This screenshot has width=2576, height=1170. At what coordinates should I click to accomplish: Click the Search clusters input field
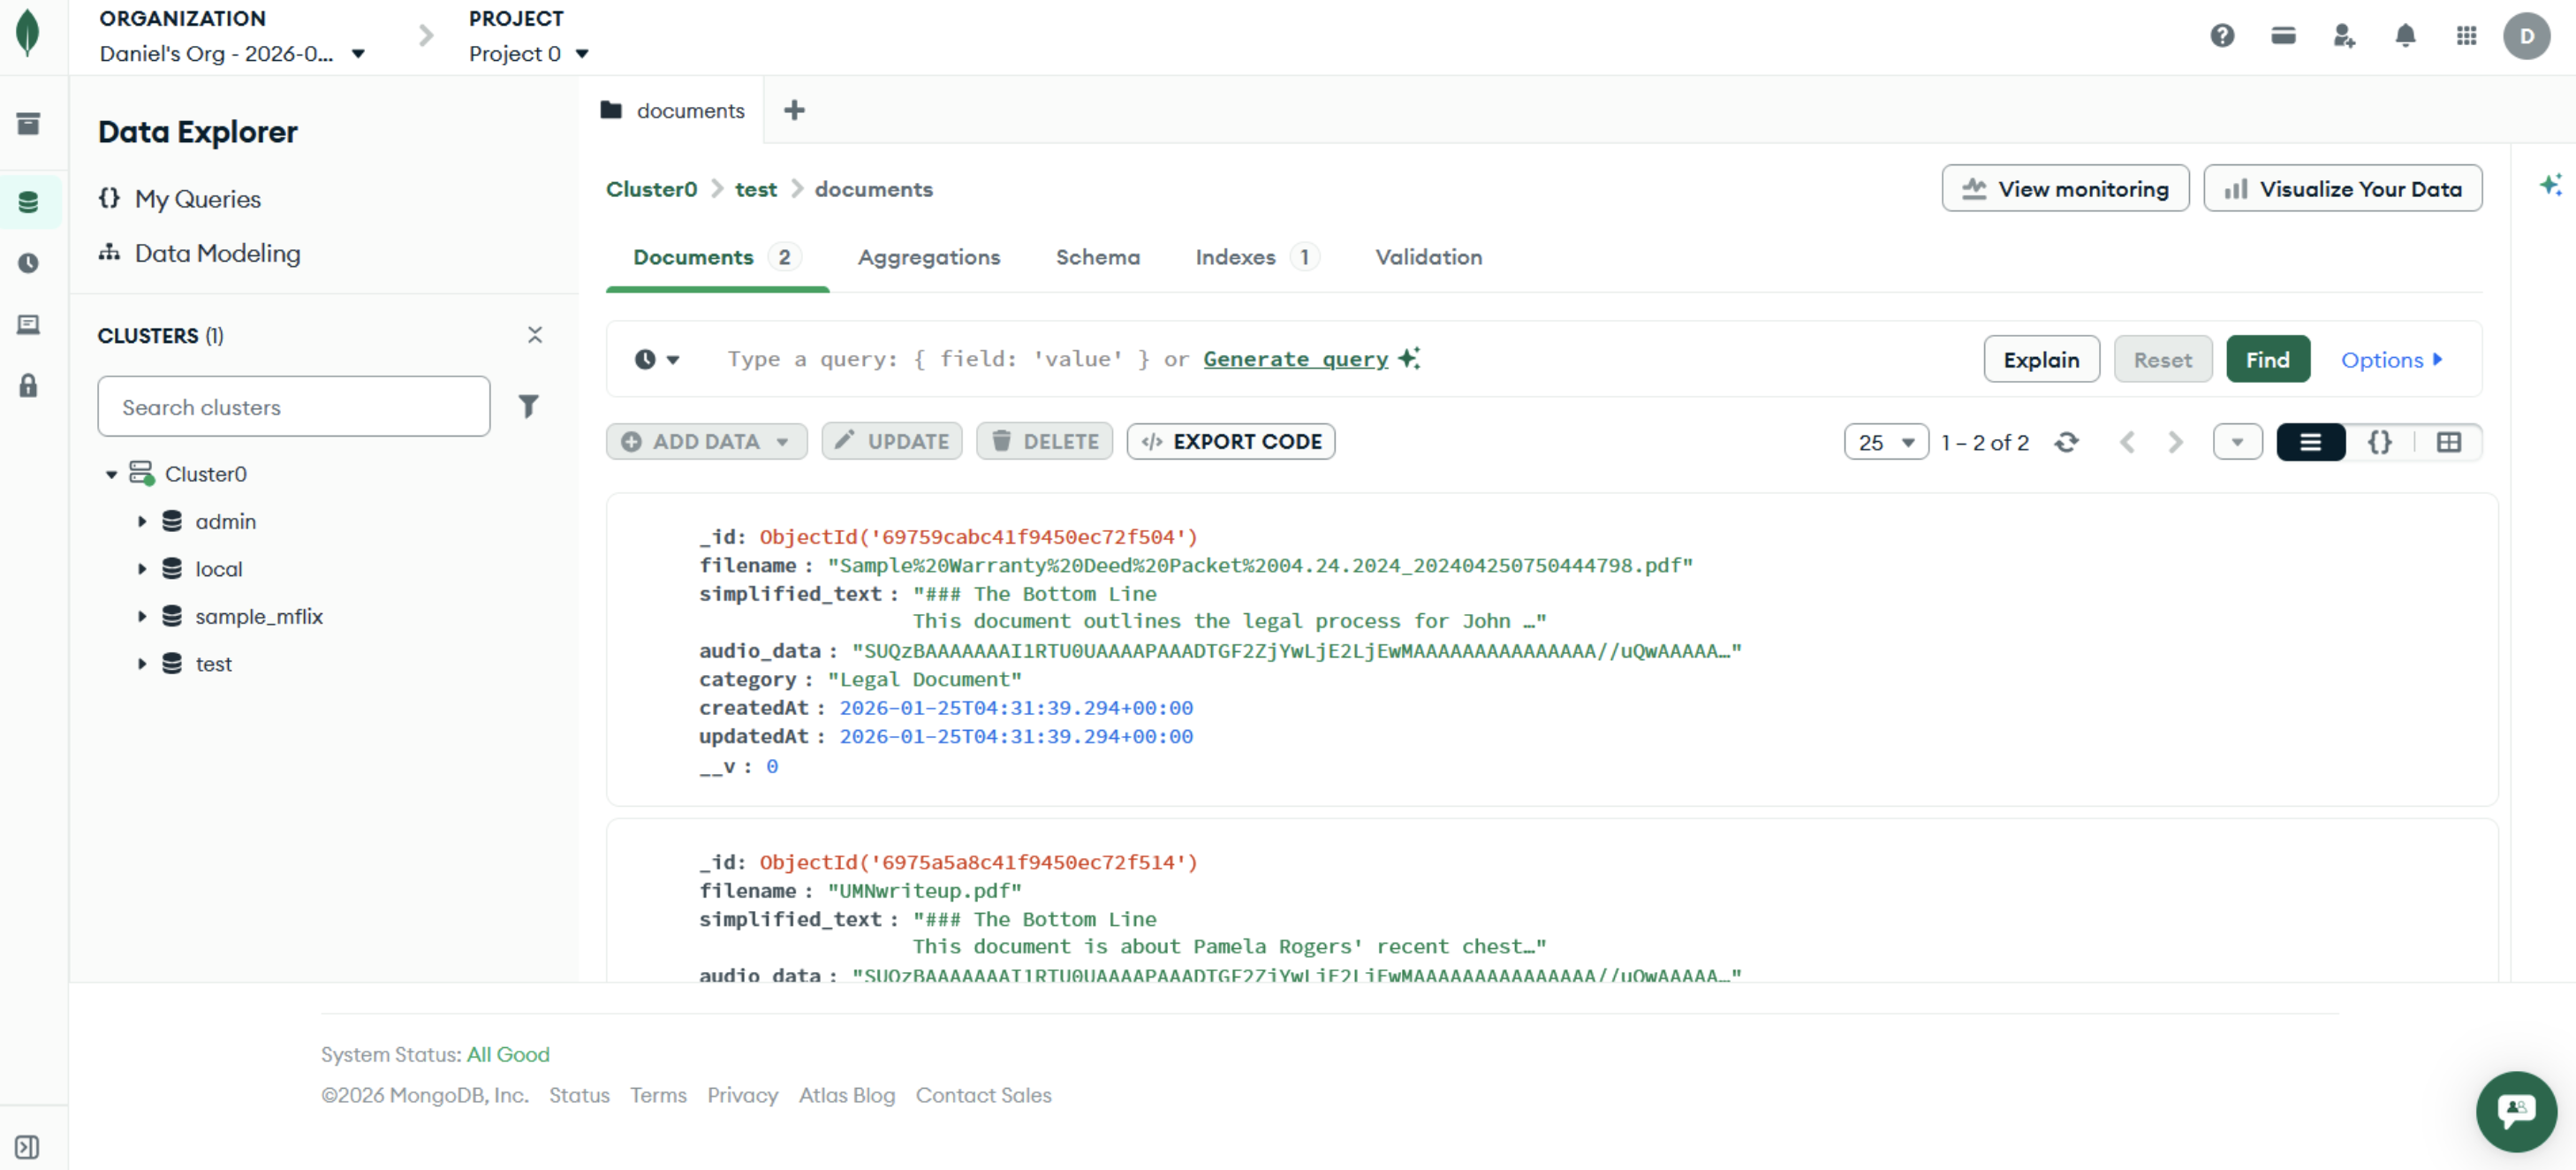293,407
